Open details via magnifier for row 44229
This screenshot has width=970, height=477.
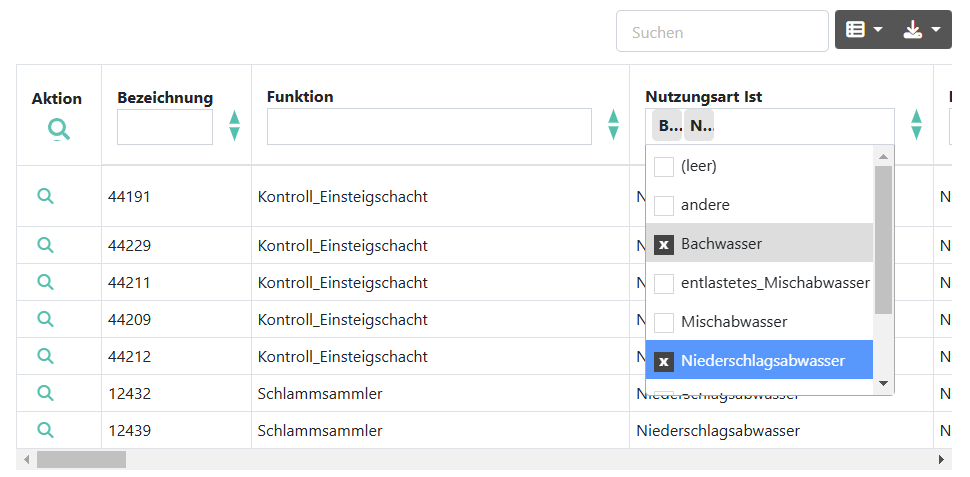pos(45,245)
